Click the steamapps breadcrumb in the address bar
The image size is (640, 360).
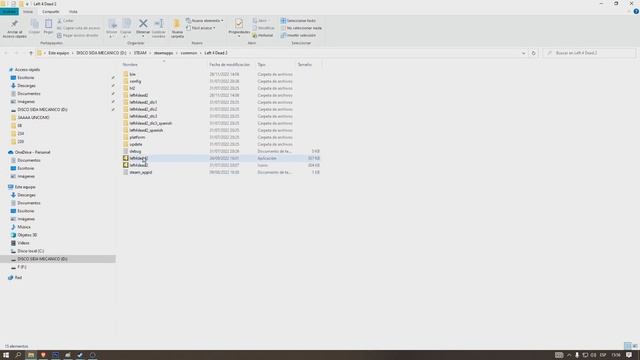tap(163, 53)
